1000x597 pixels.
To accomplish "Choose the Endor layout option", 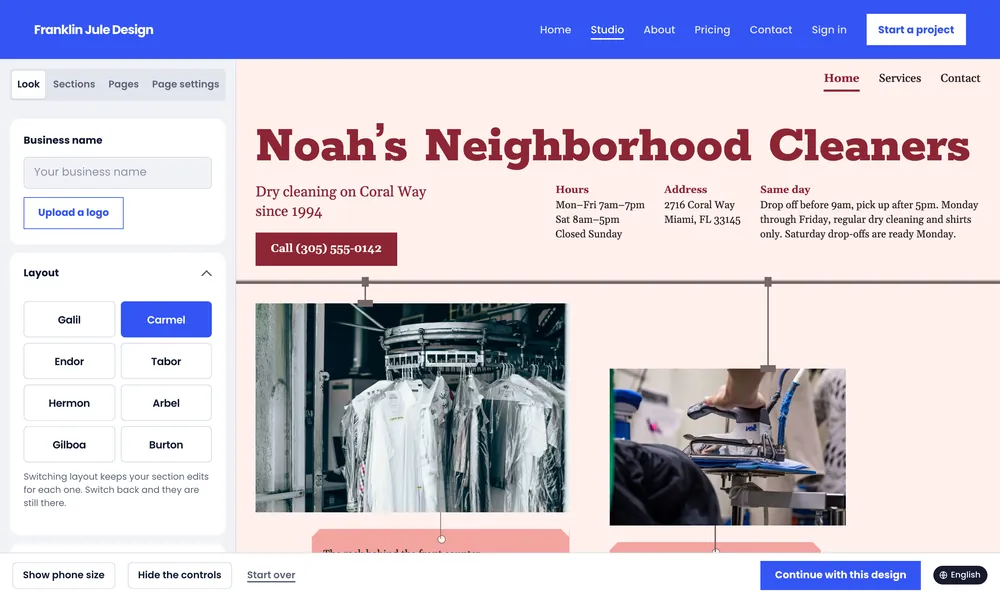I will pos(69,361).
